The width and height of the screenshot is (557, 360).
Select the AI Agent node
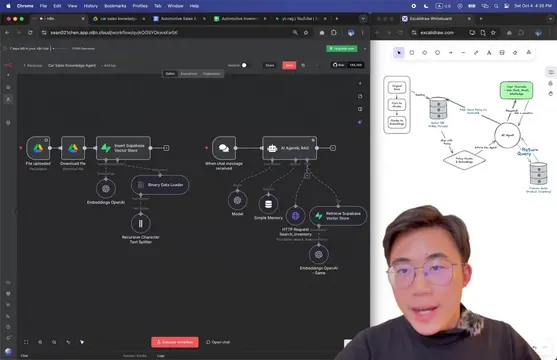(x=289, y=148)
